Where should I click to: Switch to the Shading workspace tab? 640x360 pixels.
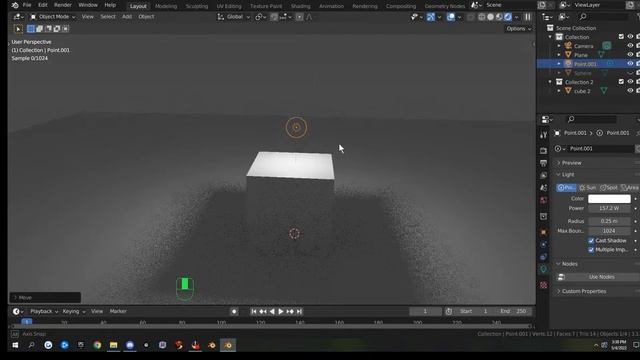(300, 6)
